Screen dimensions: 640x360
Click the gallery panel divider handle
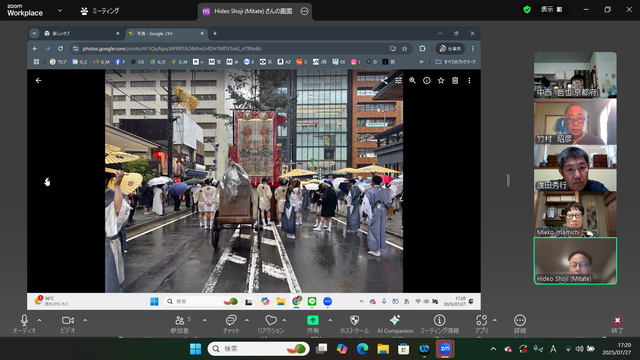click(x=508, y=180)
